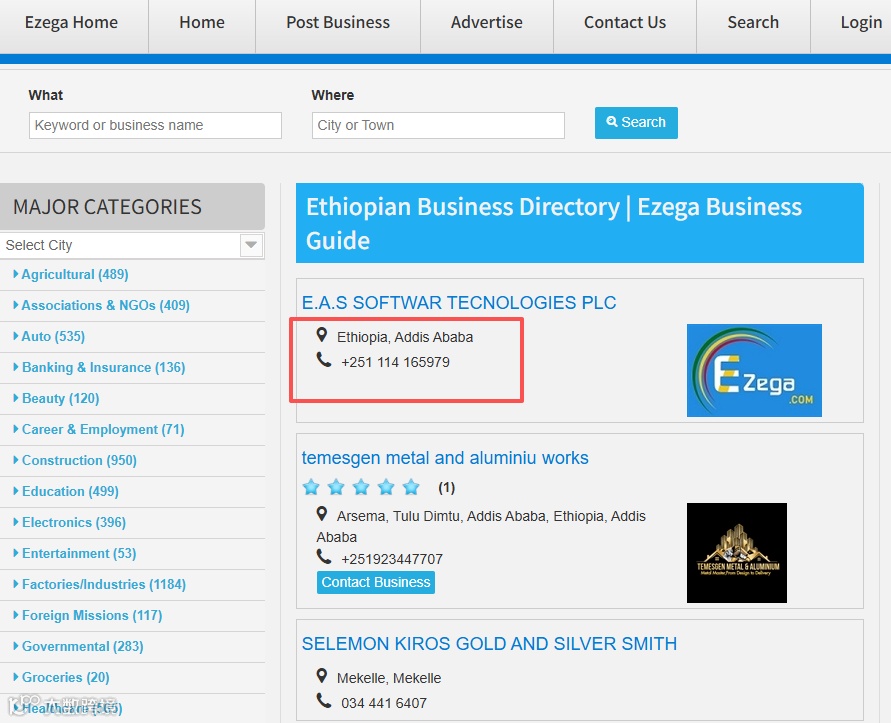
Task: Expand the Agricultural (489) category
Action: coord(74,275)
